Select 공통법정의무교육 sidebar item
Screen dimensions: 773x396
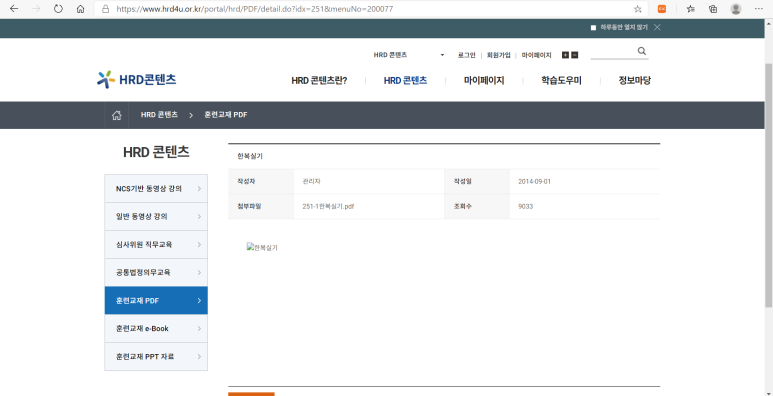[x=156, y=272]
